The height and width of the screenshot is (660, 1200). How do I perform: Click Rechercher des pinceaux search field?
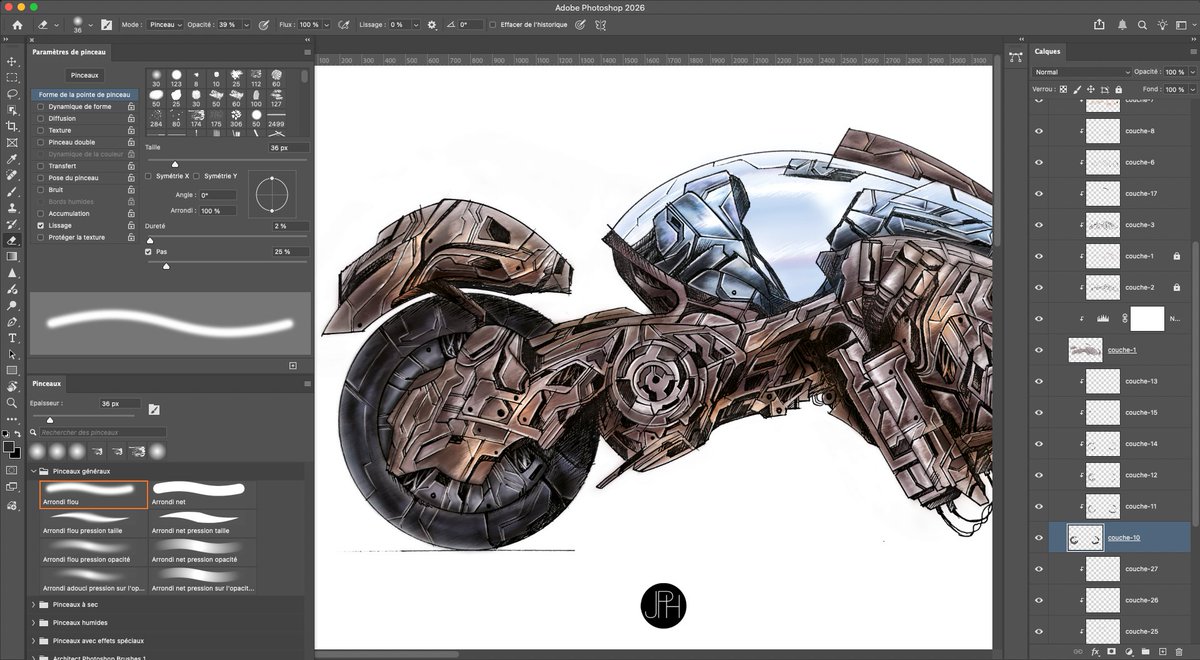click(x=102, y=432)
